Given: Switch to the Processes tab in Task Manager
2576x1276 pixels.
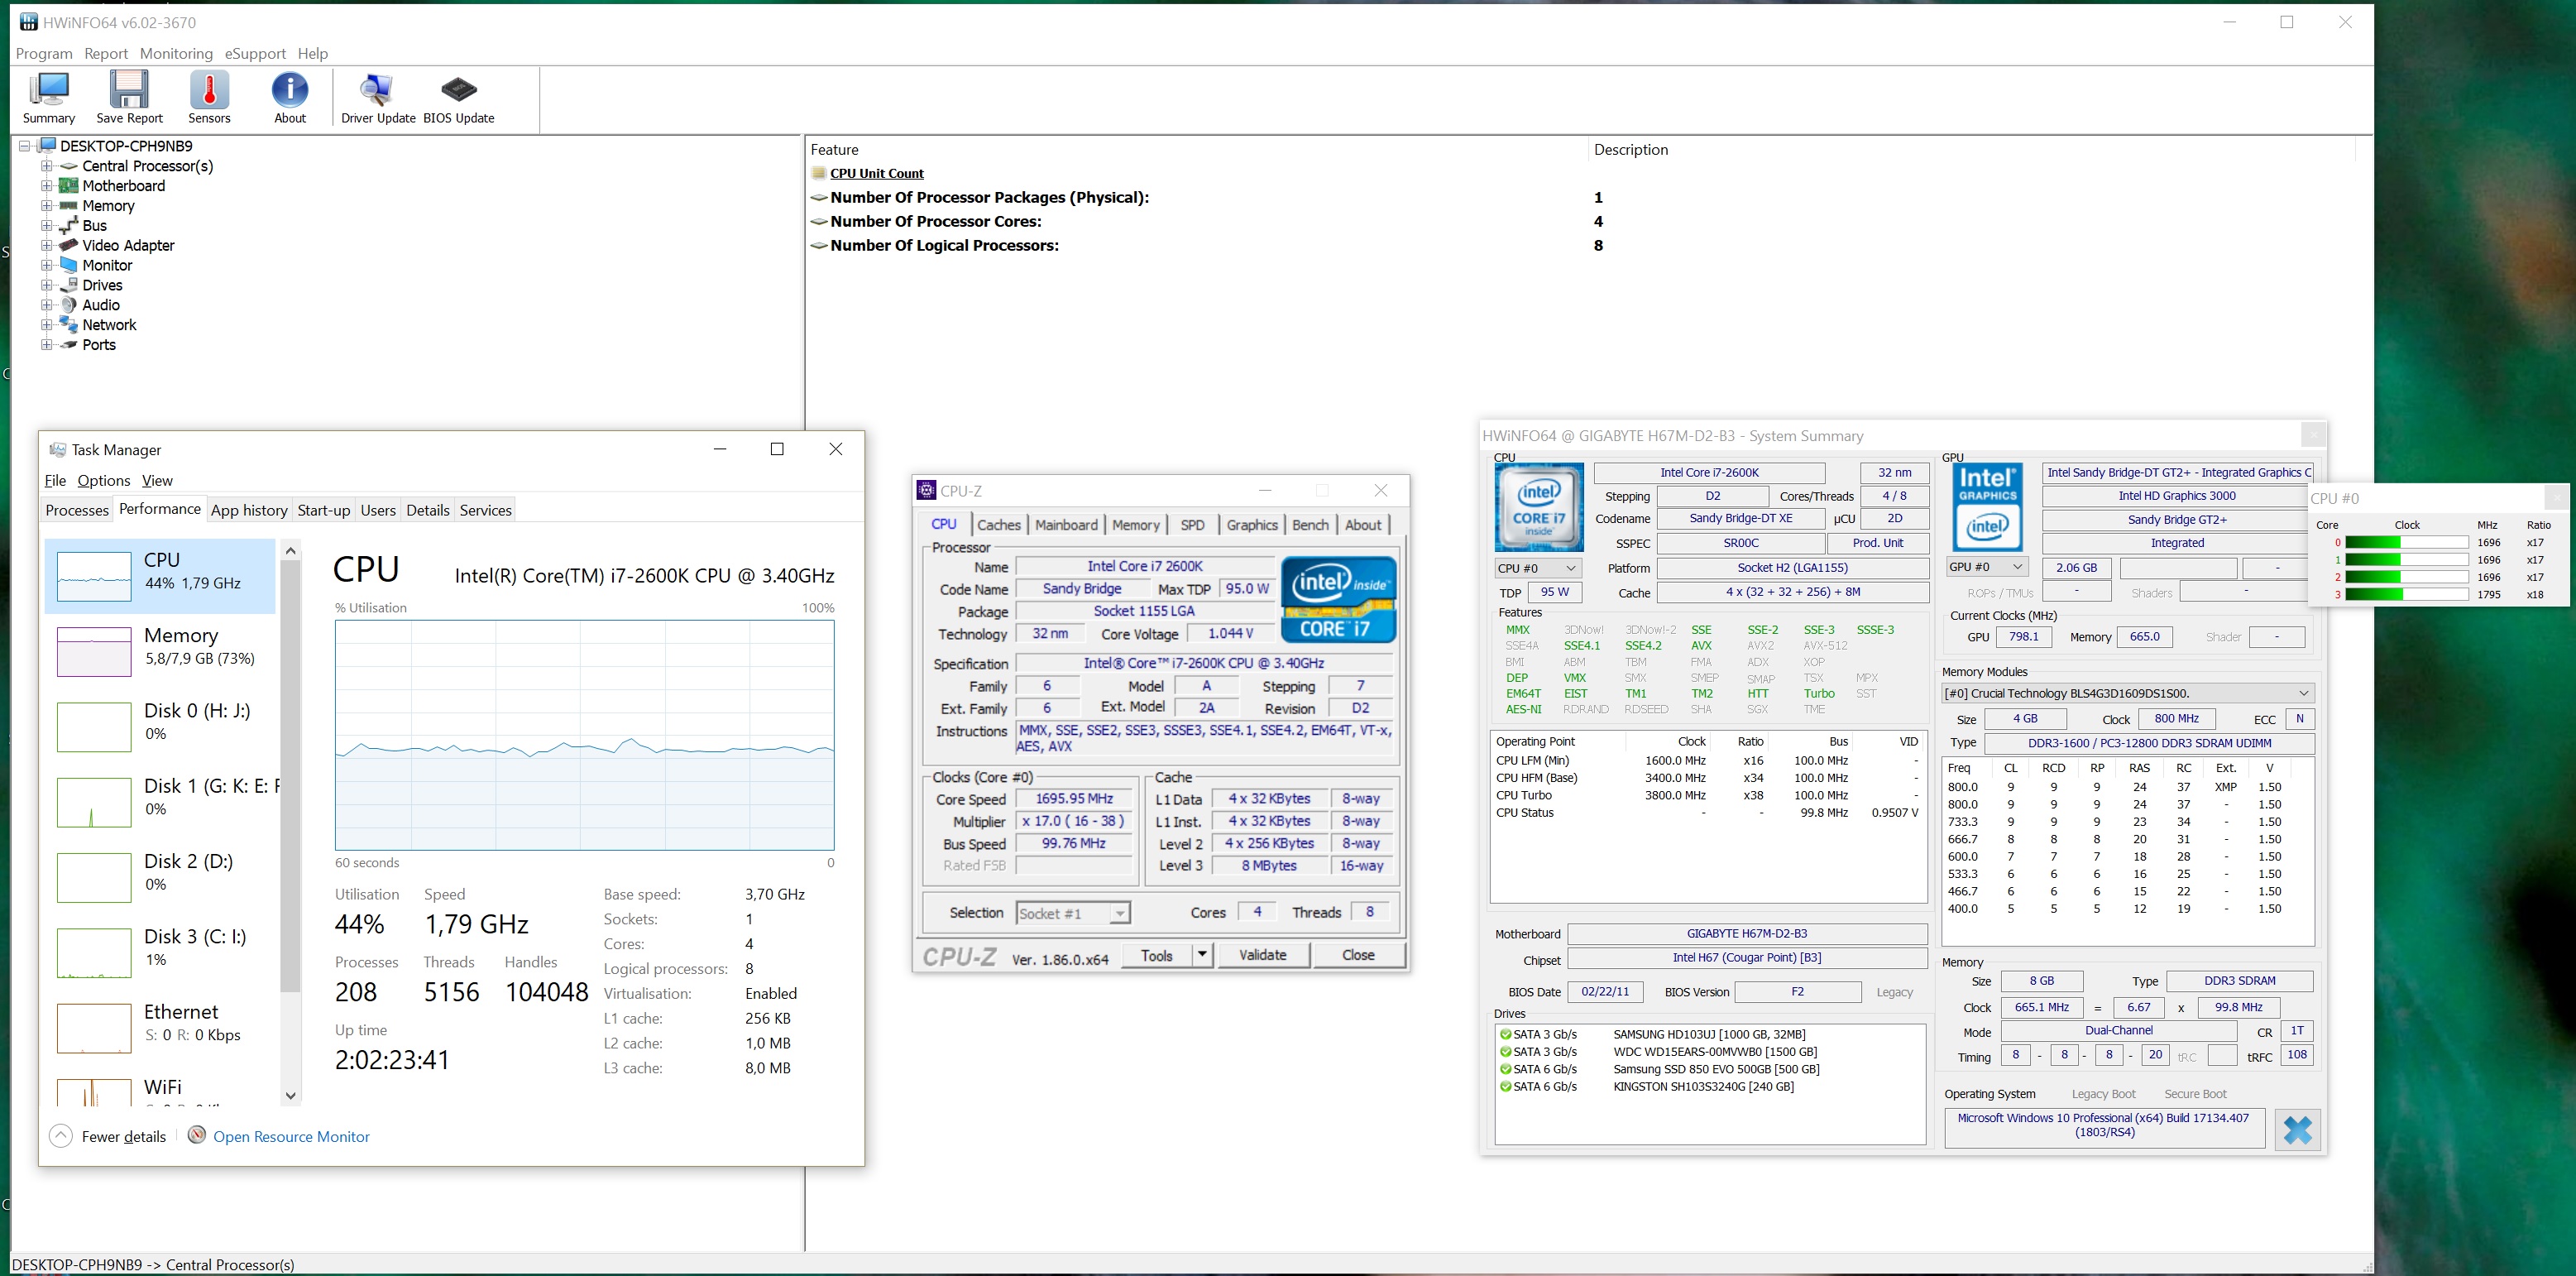Looking at the screenshot, I should point(77,510).
